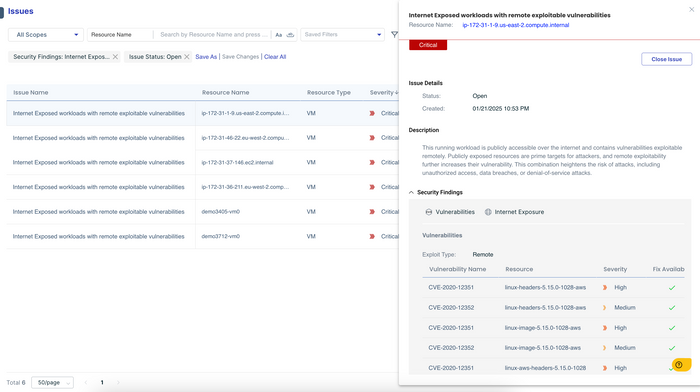Click the fix available checkmark for linux-image CVE-2020-12352
Screen dimensions: 700x392
point(672,348)
